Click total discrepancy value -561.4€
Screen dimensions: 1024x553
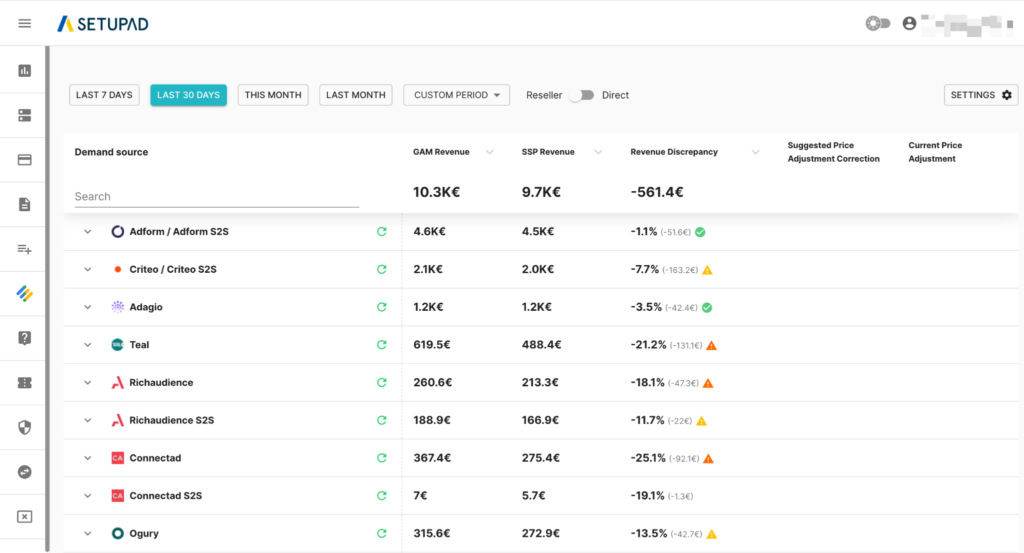tap(657, 192)
